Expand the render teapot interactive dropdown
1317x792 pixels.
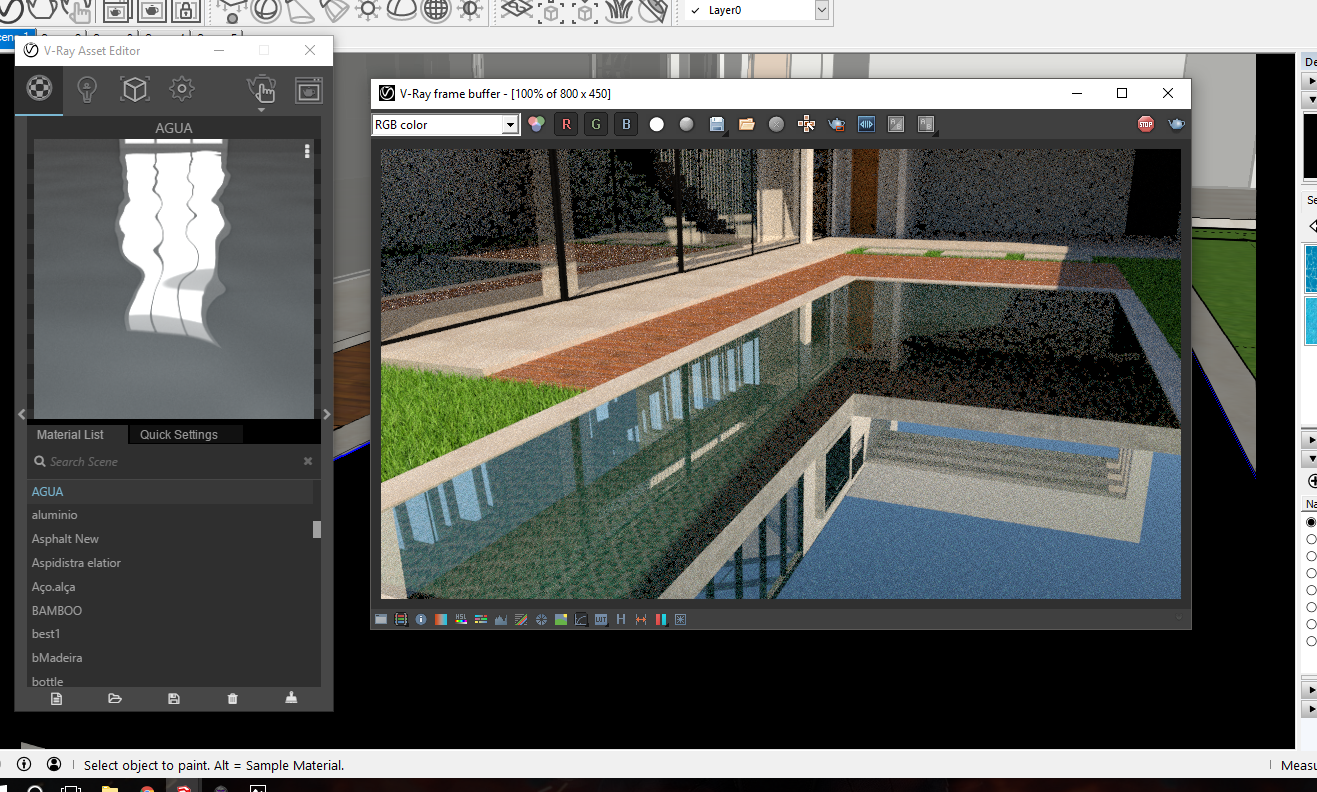261,109
